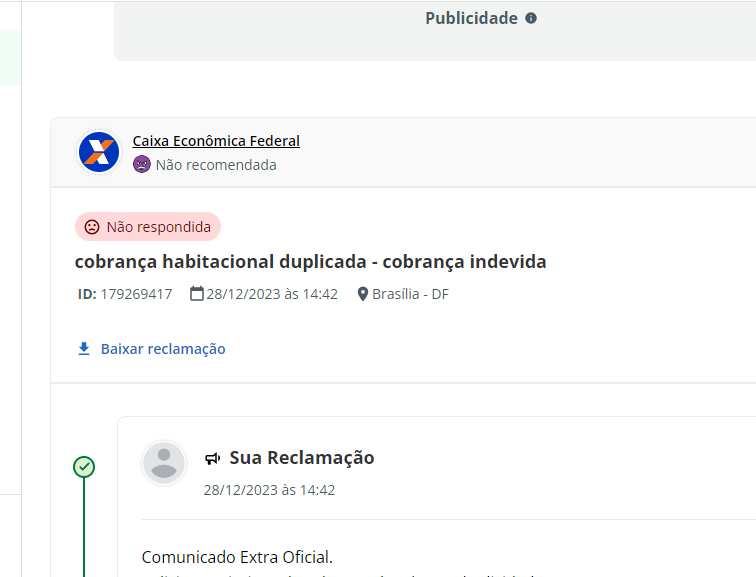Click the megaphone icon beside Sua Reclamação
The height and width of the screenshot is (577, 756).
click(x=213, y=458)
